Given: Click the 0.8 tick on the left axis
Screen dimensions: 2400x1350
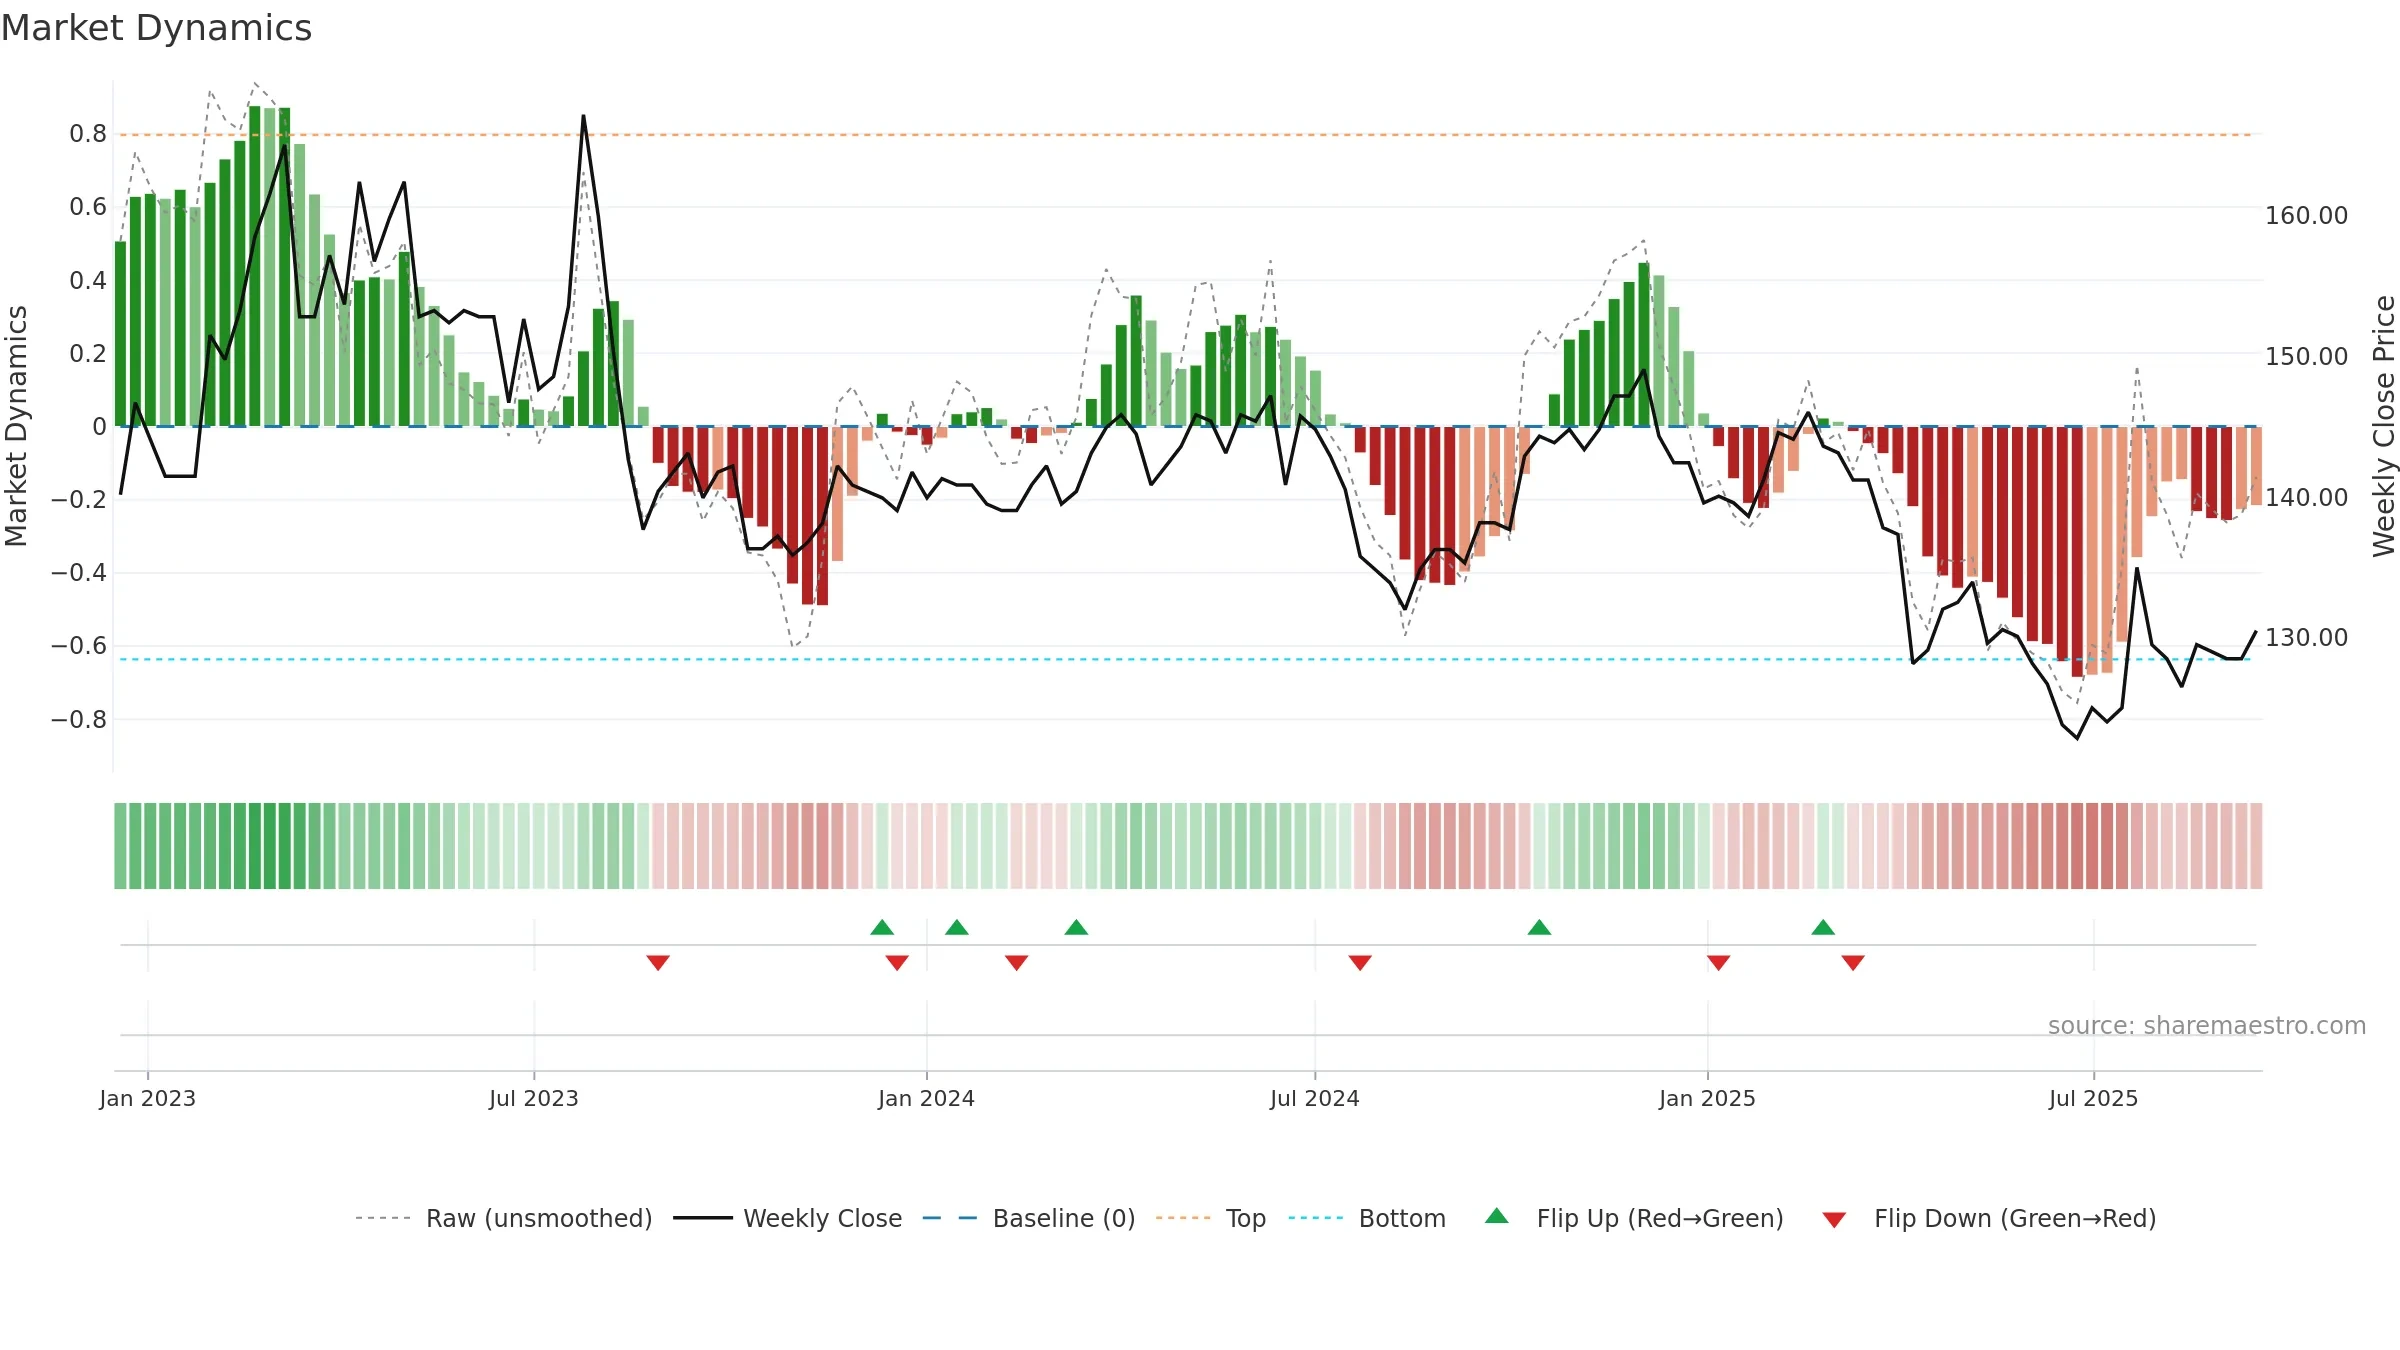Looking at the screenshot, I should pos(88,134).
